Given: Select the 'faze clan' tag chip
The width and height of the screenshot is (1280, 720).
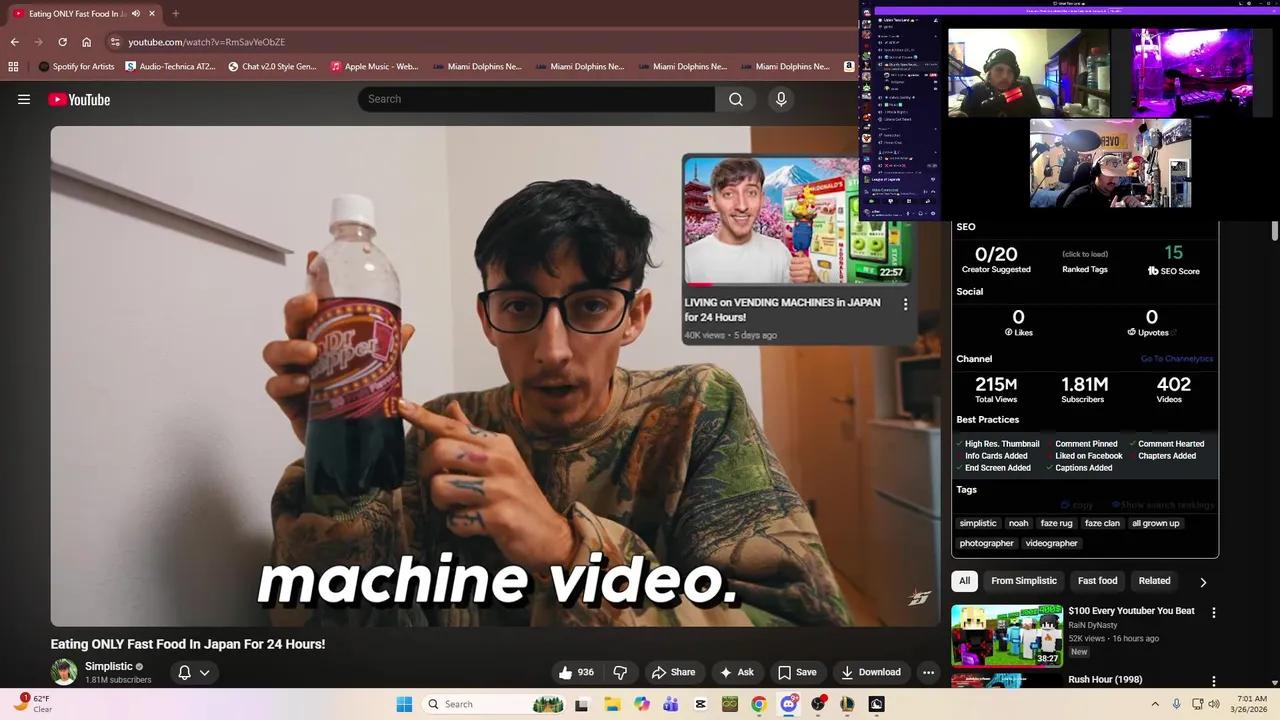Looking at the screenshot, I should pyautogui.click(x=1102, y=523).
